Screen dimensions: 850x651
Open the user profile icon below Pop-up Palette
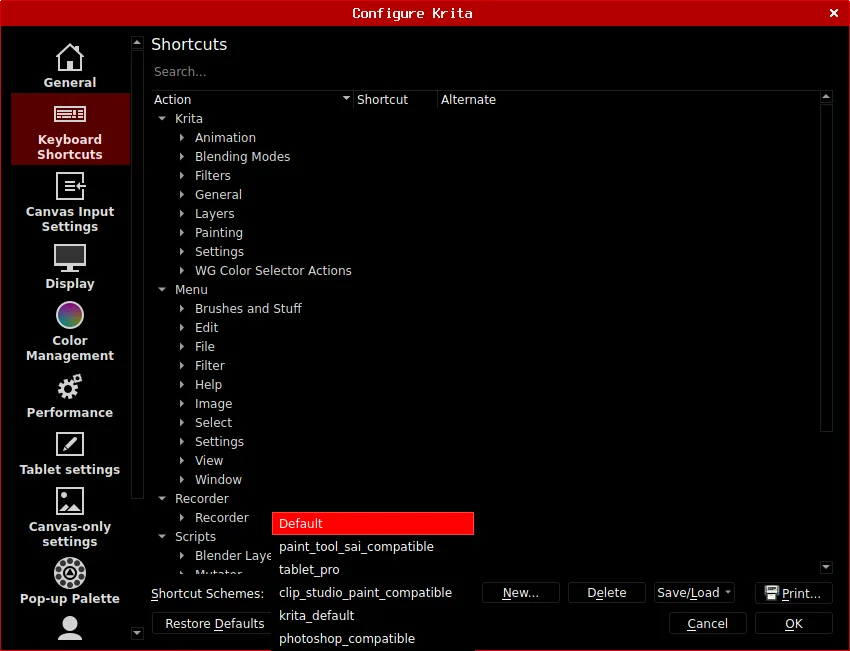coord(69,629)
